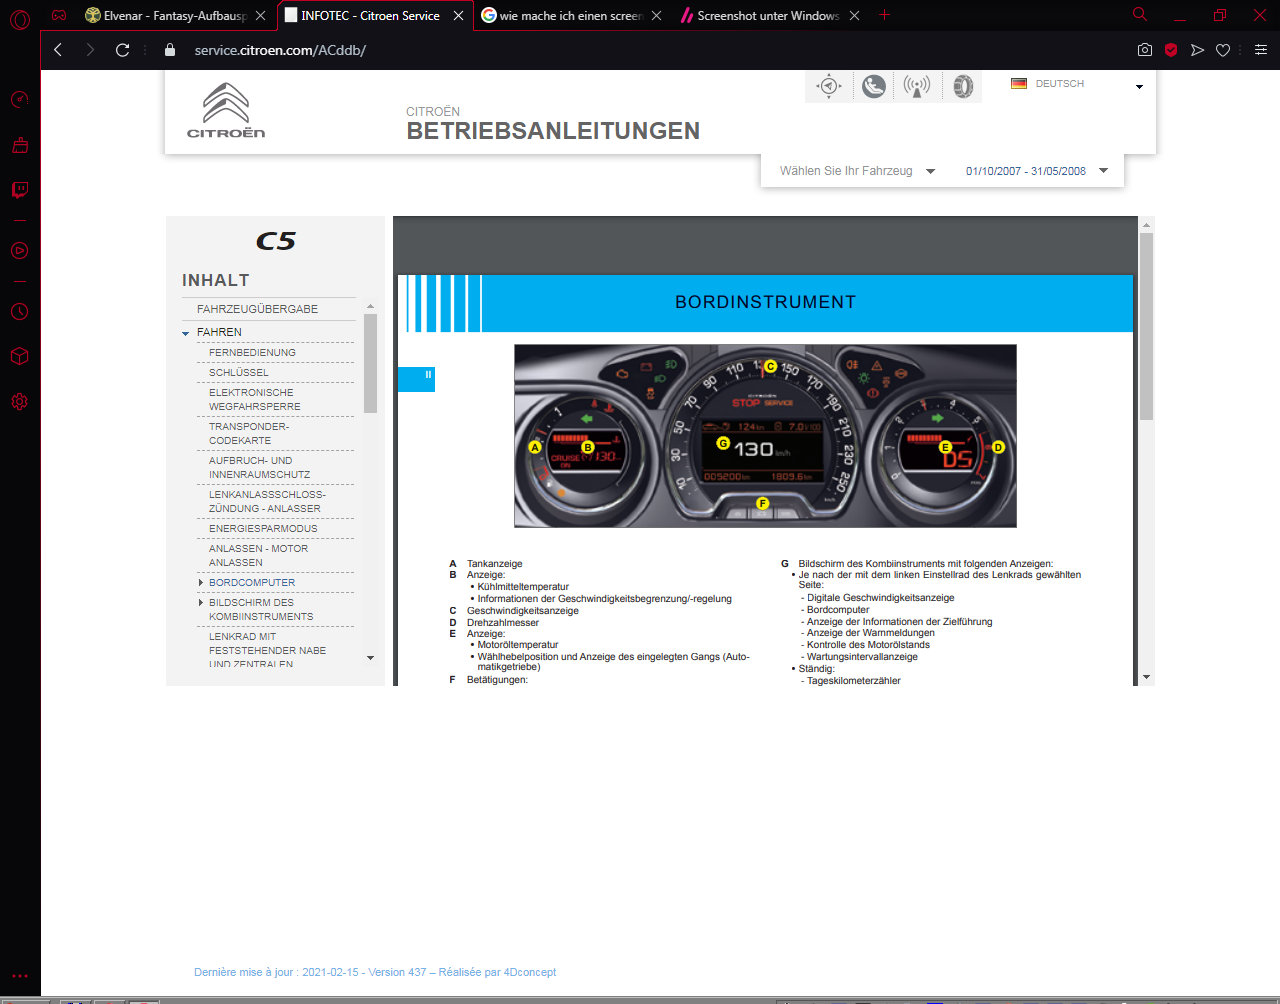Screen dimensions: 1280x1004
Task: Search in tabs magnifier icon
Action: point(1140,14)
